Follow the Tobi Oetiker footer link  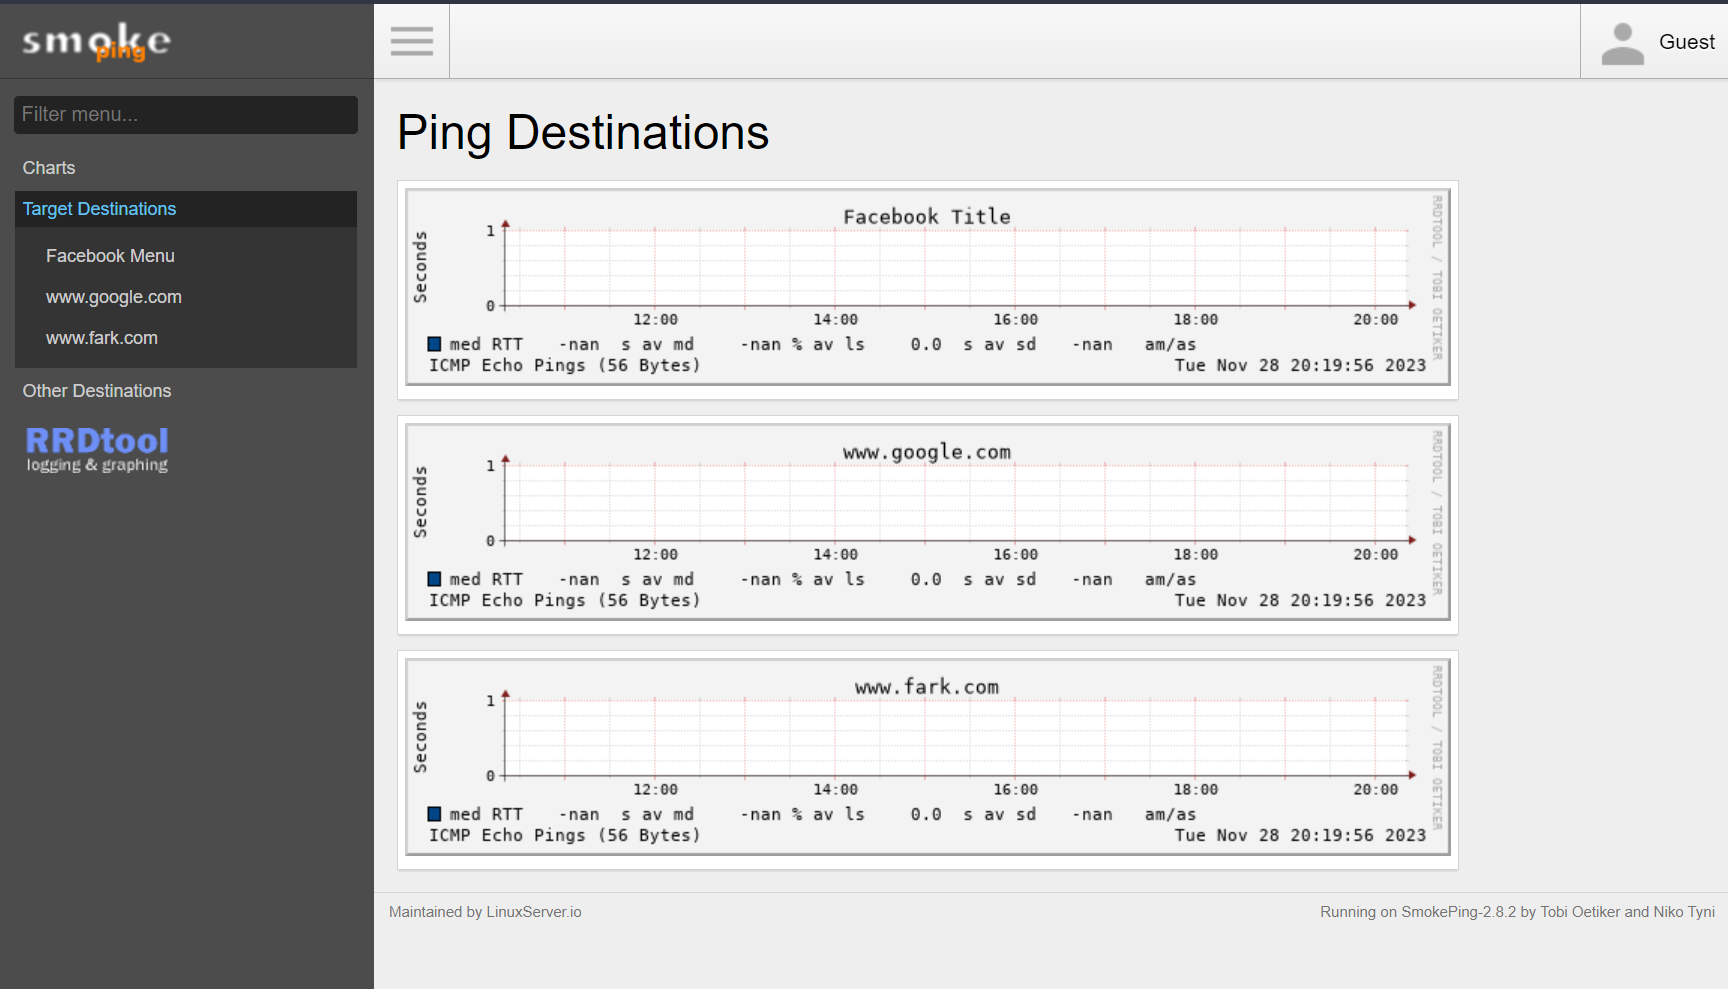tap(1580, 912)
